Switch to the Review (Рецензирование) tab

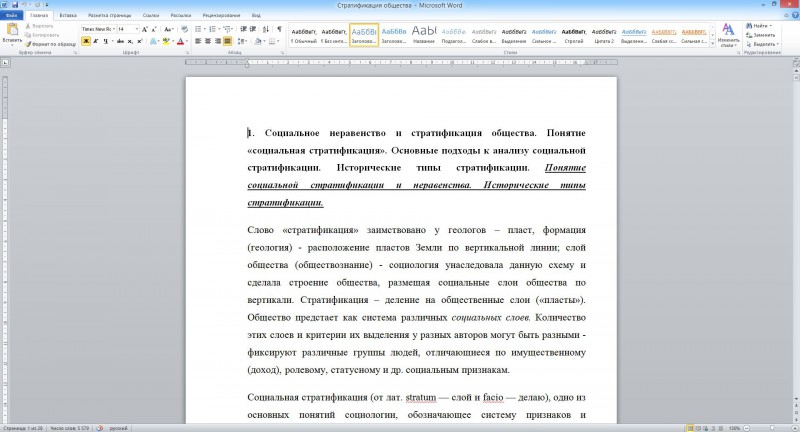[221, 15]
